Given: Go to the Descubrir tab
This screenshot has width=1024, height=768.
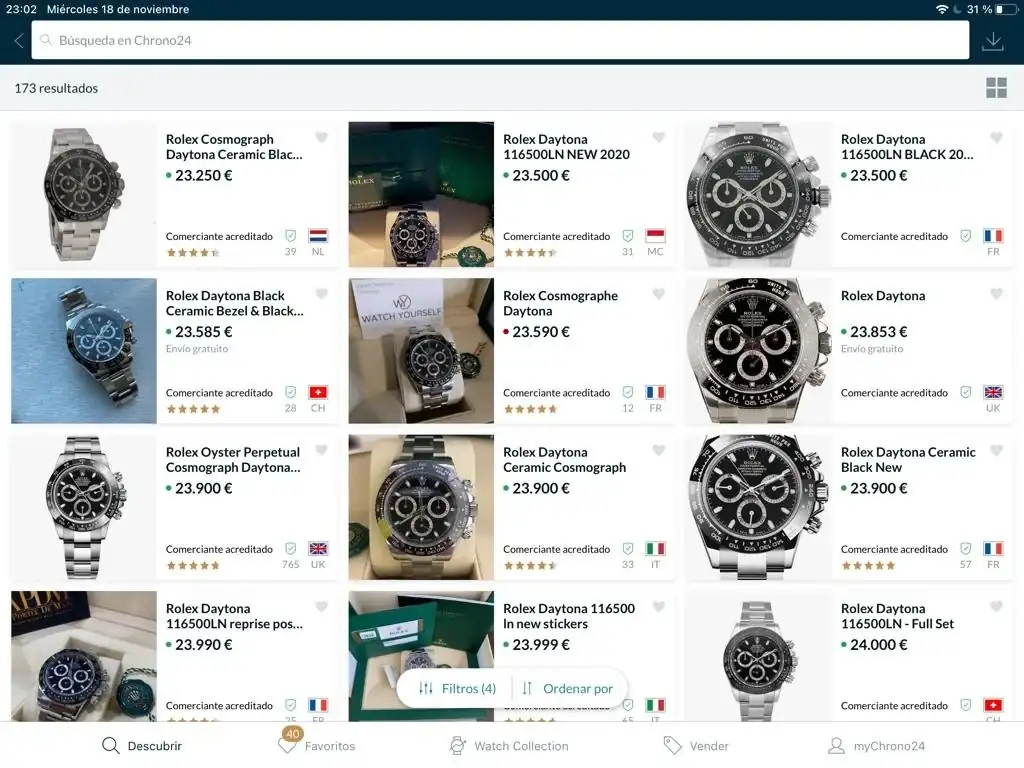Looking at the screenshot, I should click(x=142, y=746).
